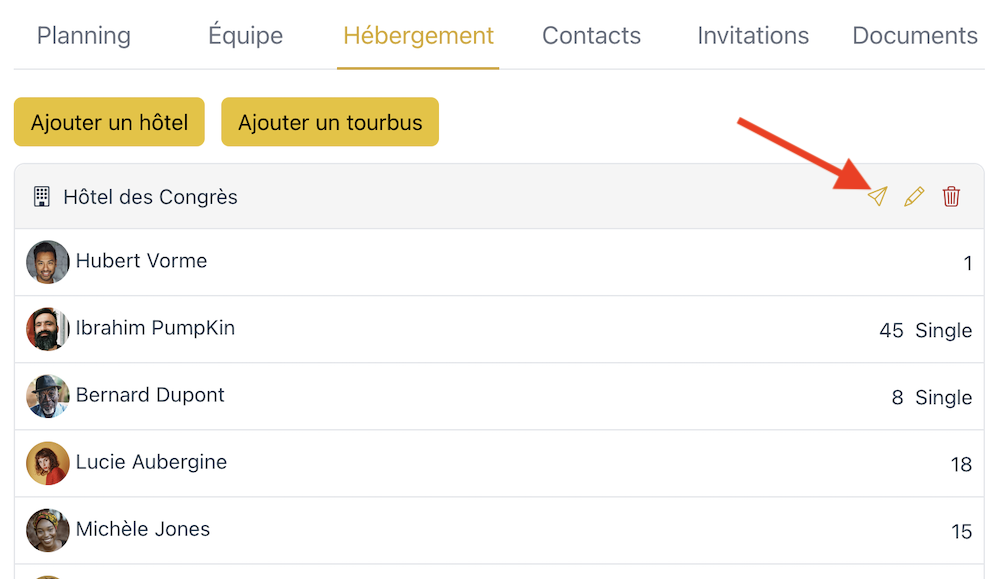This screenshot has height=579, width=1000.
Task: Select the Hébergement tab
Action: tap(418, 35)
